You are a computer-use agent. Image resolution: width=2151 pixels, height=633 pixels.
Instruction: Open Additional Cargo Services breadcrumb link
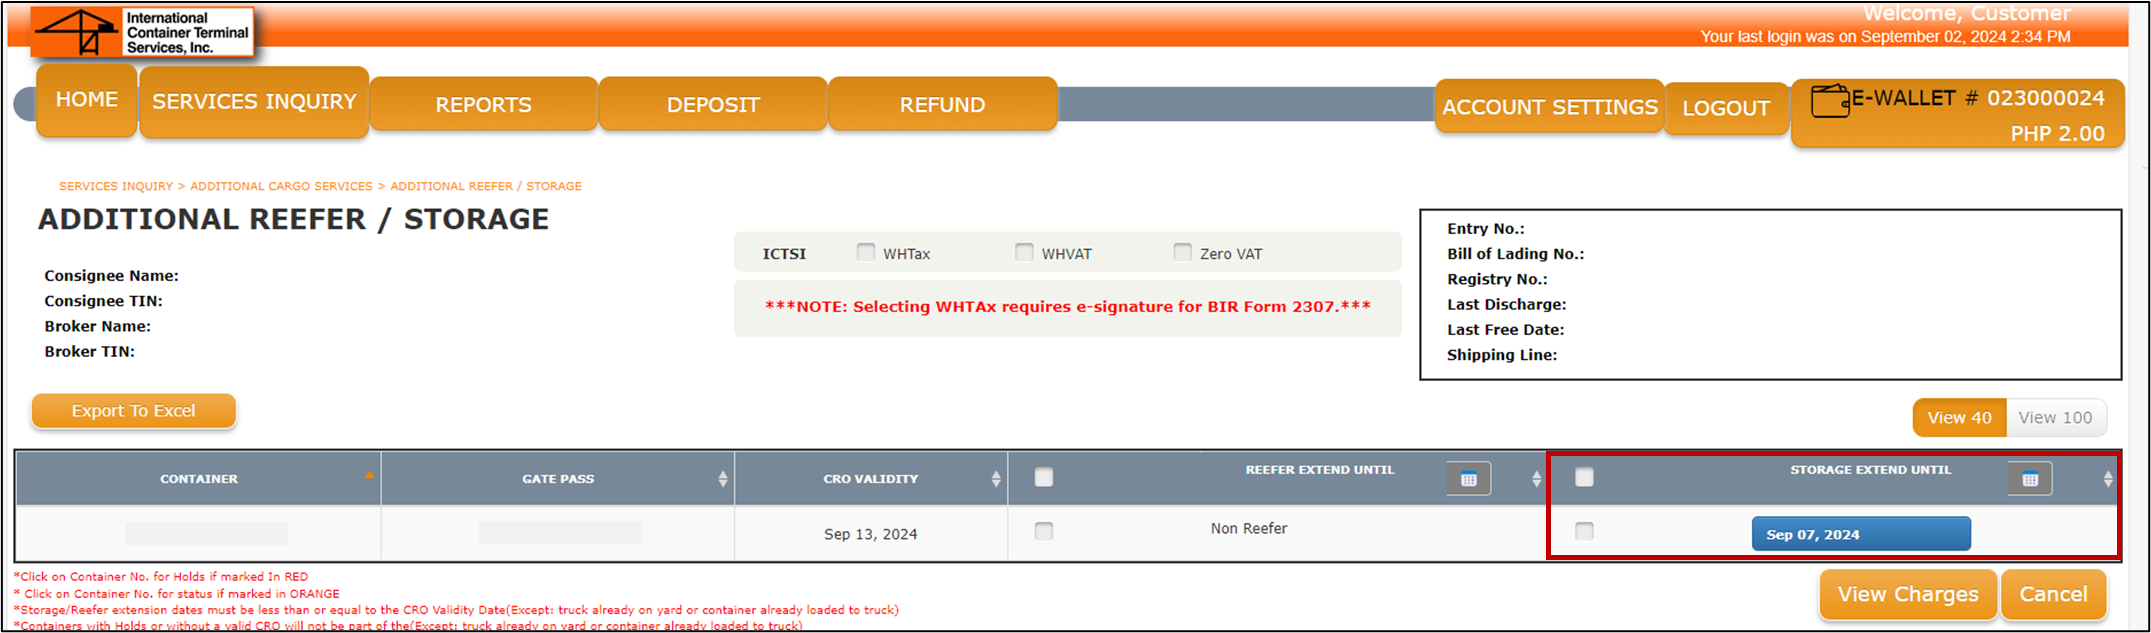click(281, 186)
